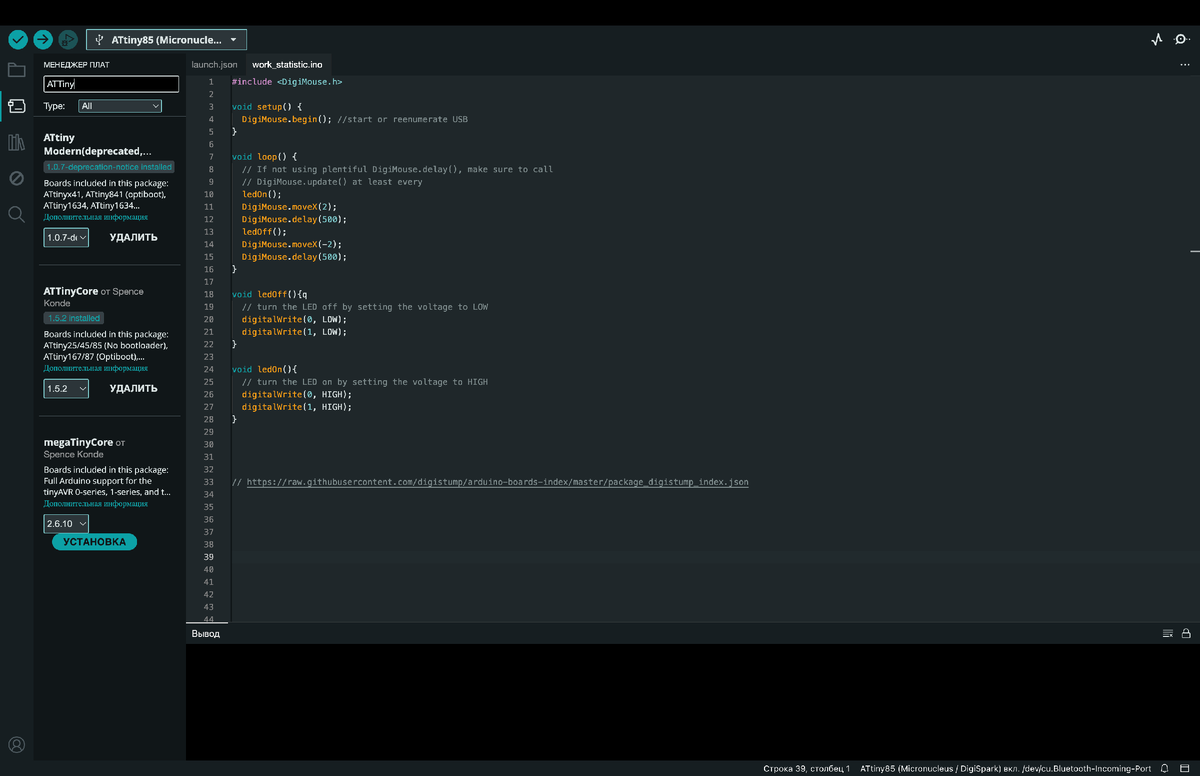Open ATtiny Modern Дополнительная информация link
This screenshot has height=776, width=1200.
(x=96, y=216)
